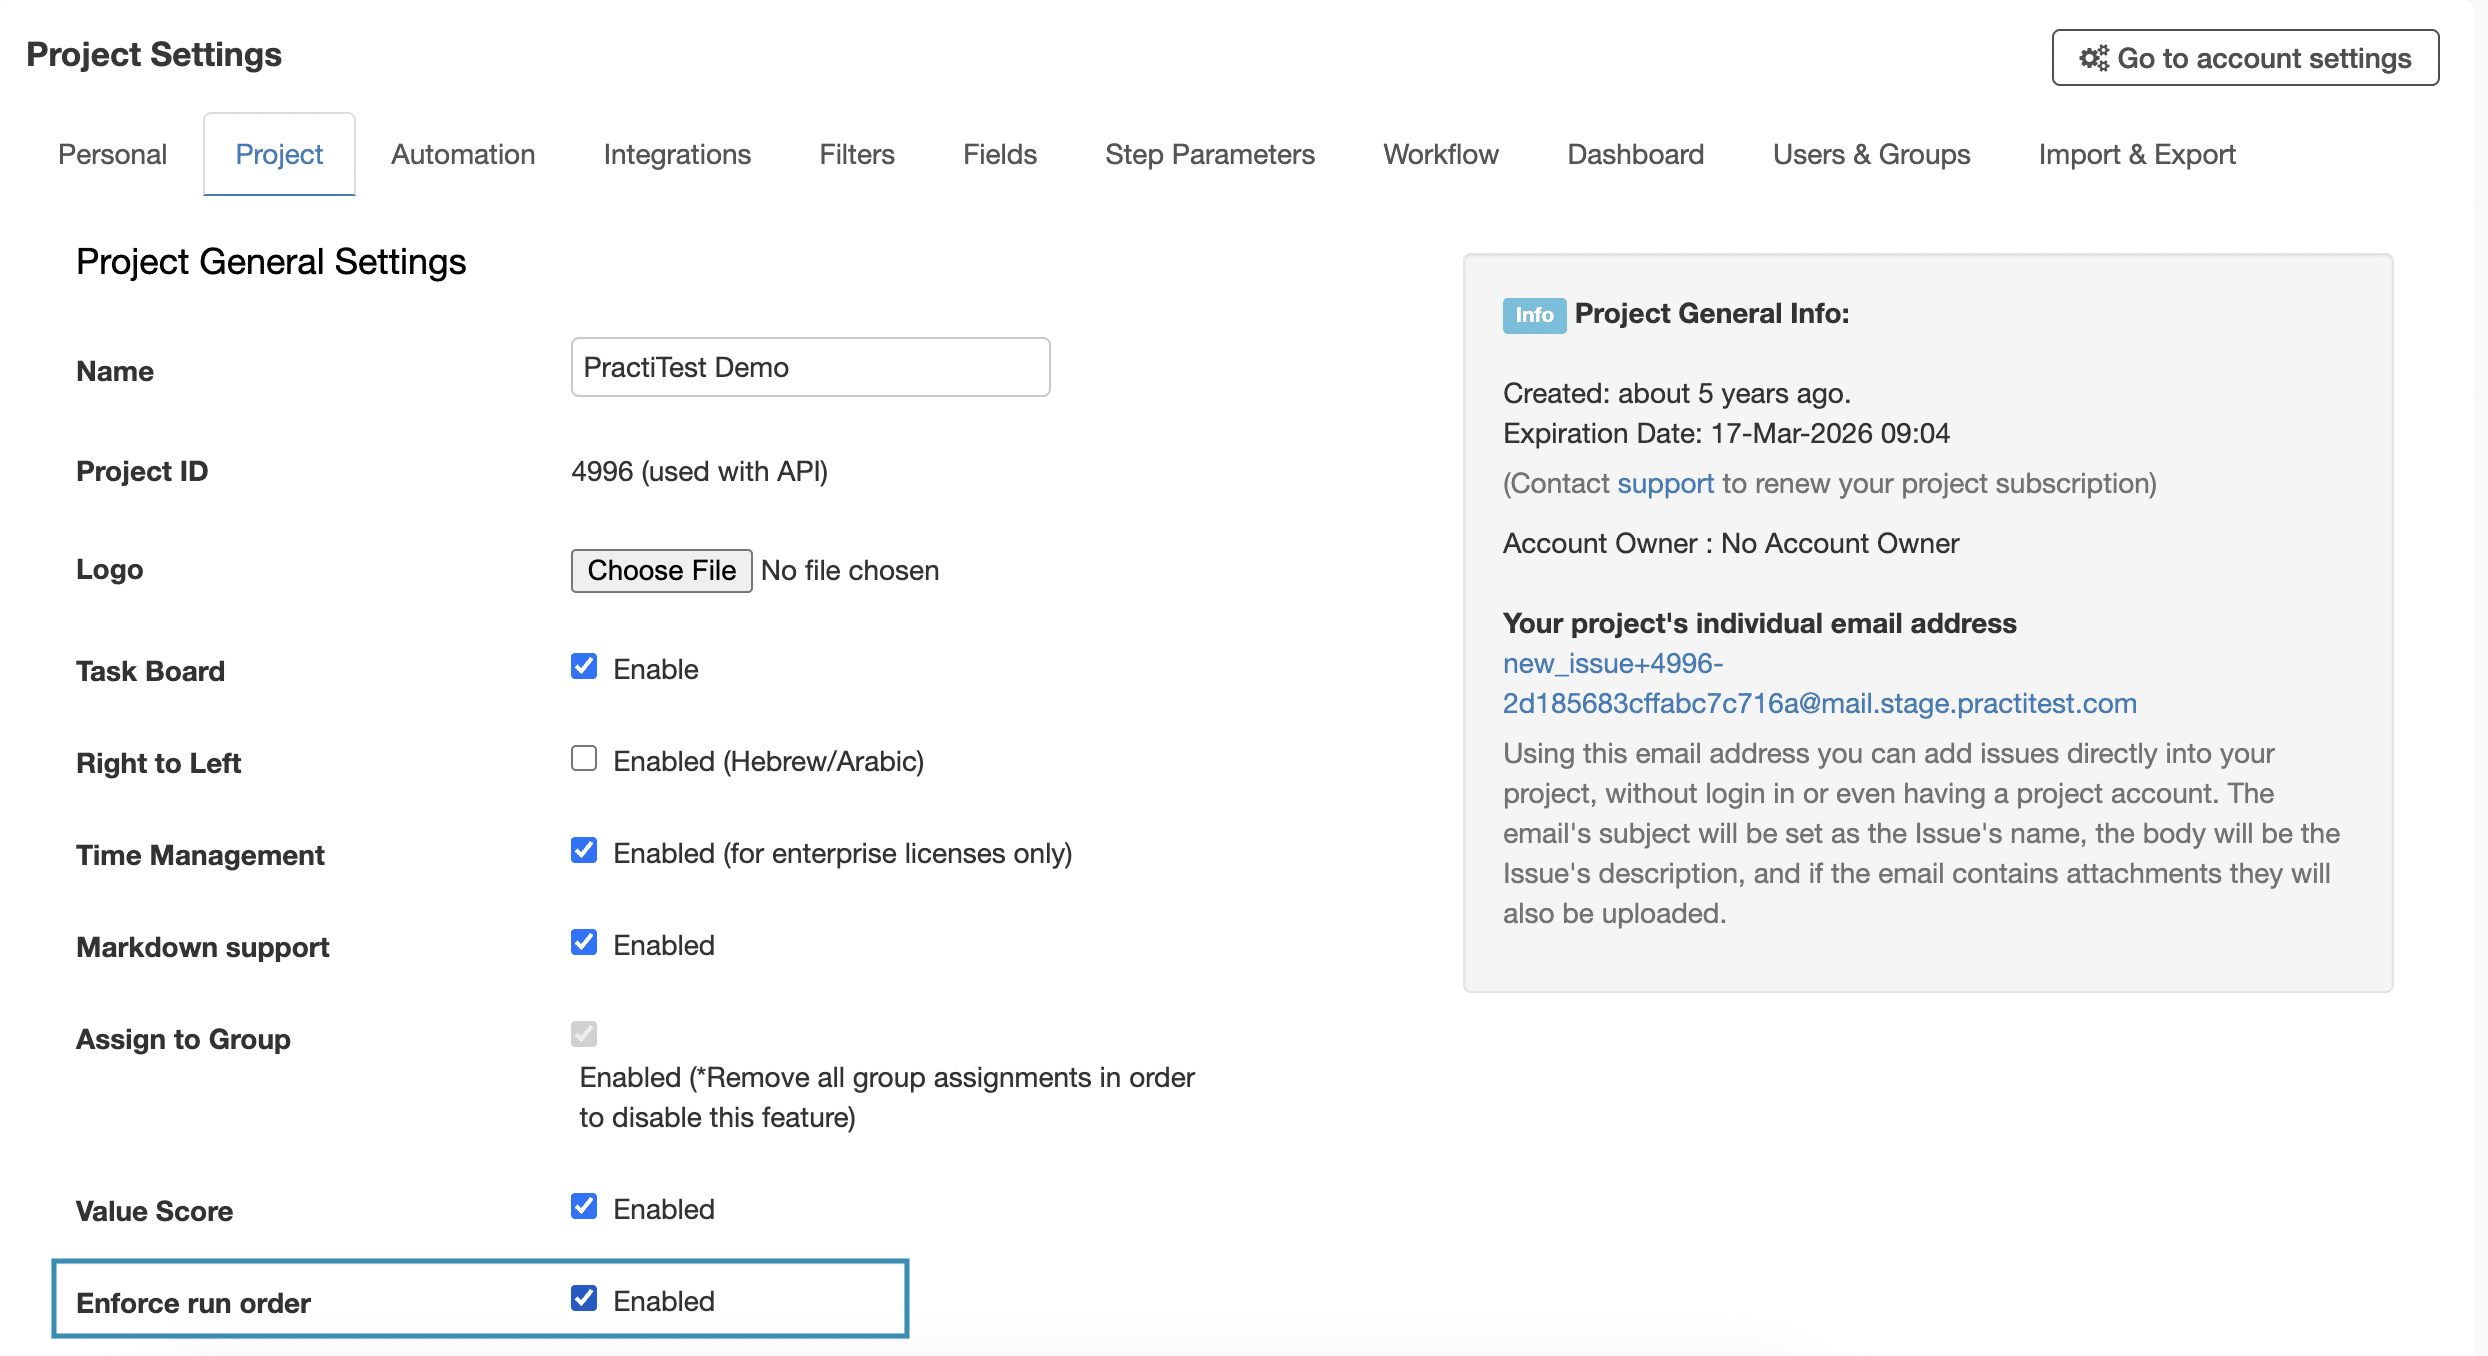Go to the Filters tab
Viewport: 2488px width, 1356px height.
[x=857, y=154]
